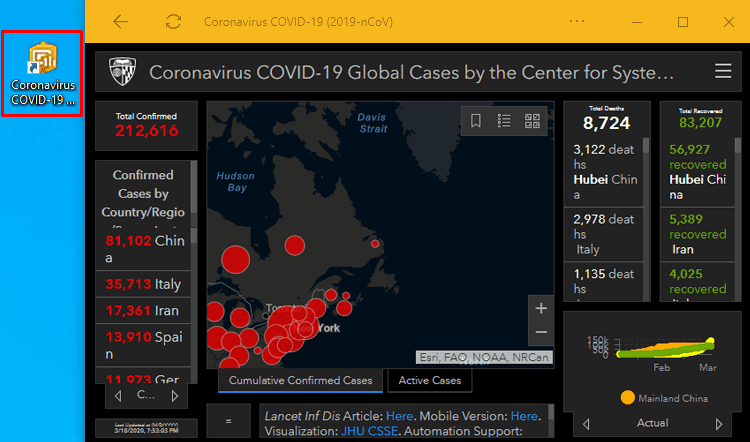
Task: Click the small red circle on Newfoundland
Action: (x=375, y=243)
